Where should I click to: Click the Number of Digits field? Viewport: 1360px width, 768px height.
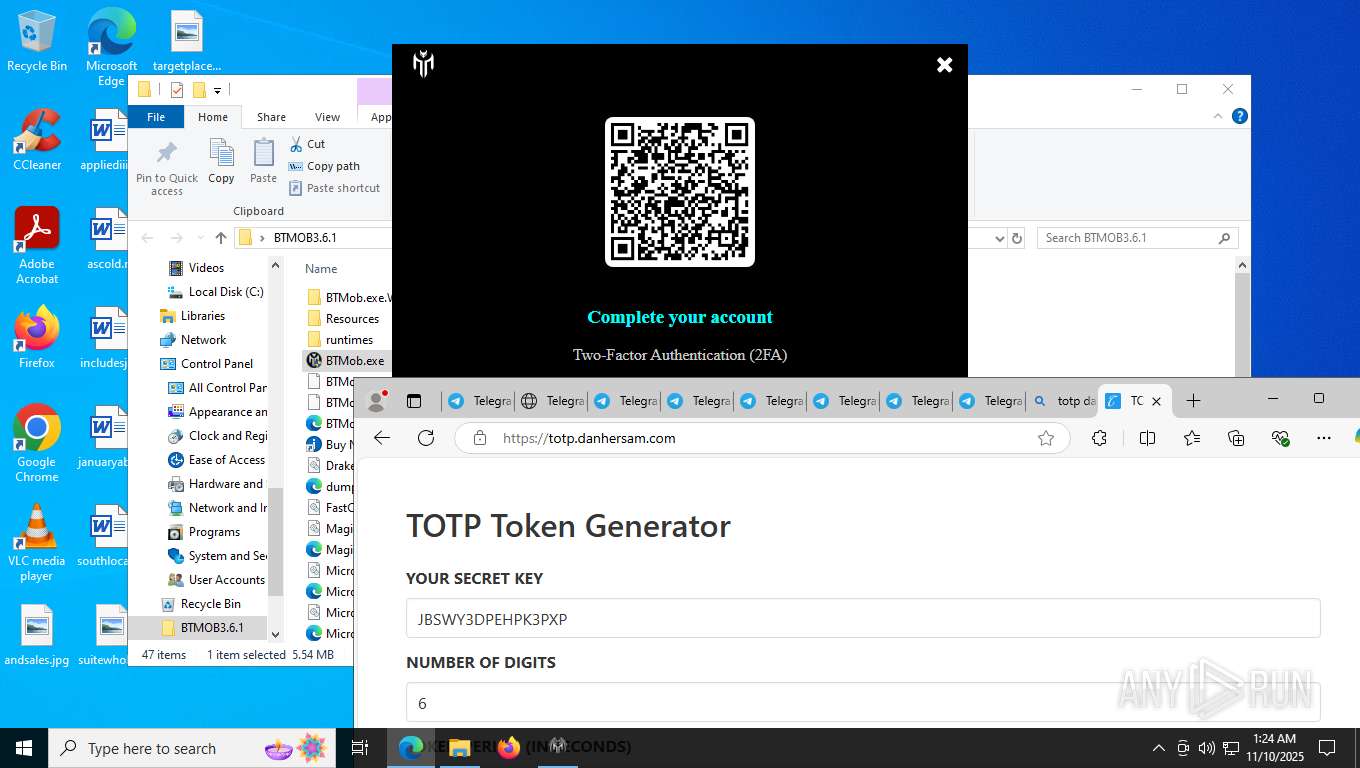click(863, 703)
